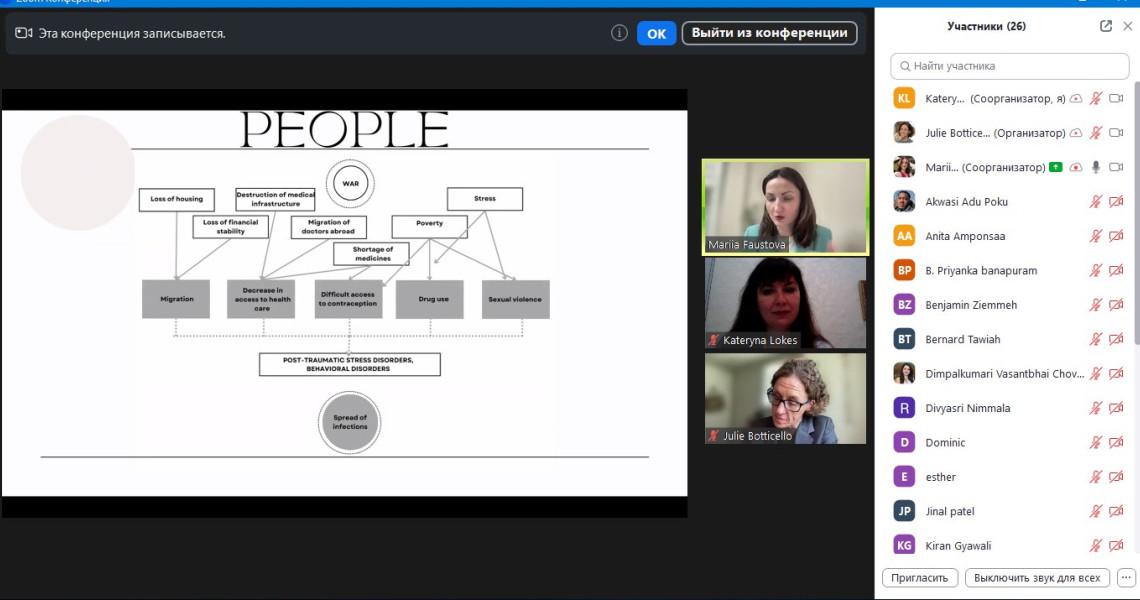Viewport: 1140px width, 600px height.
Task: Toggle Dominic's muted microphone
Action: click(1096, 442)
